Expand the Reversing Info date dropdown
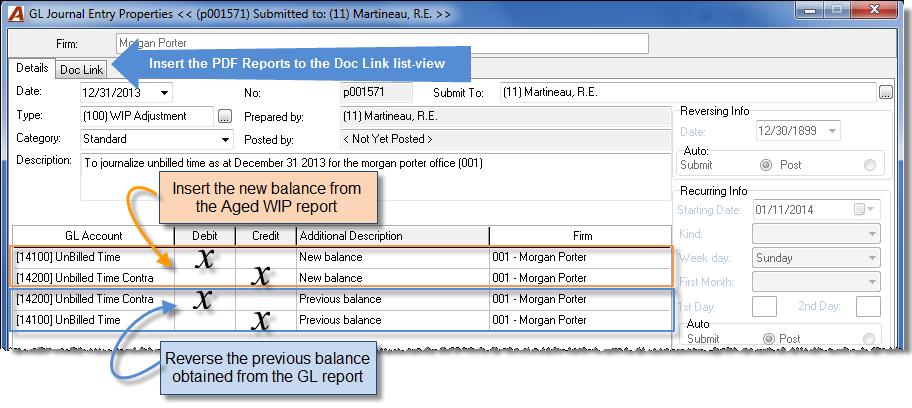 coord(833,131)
